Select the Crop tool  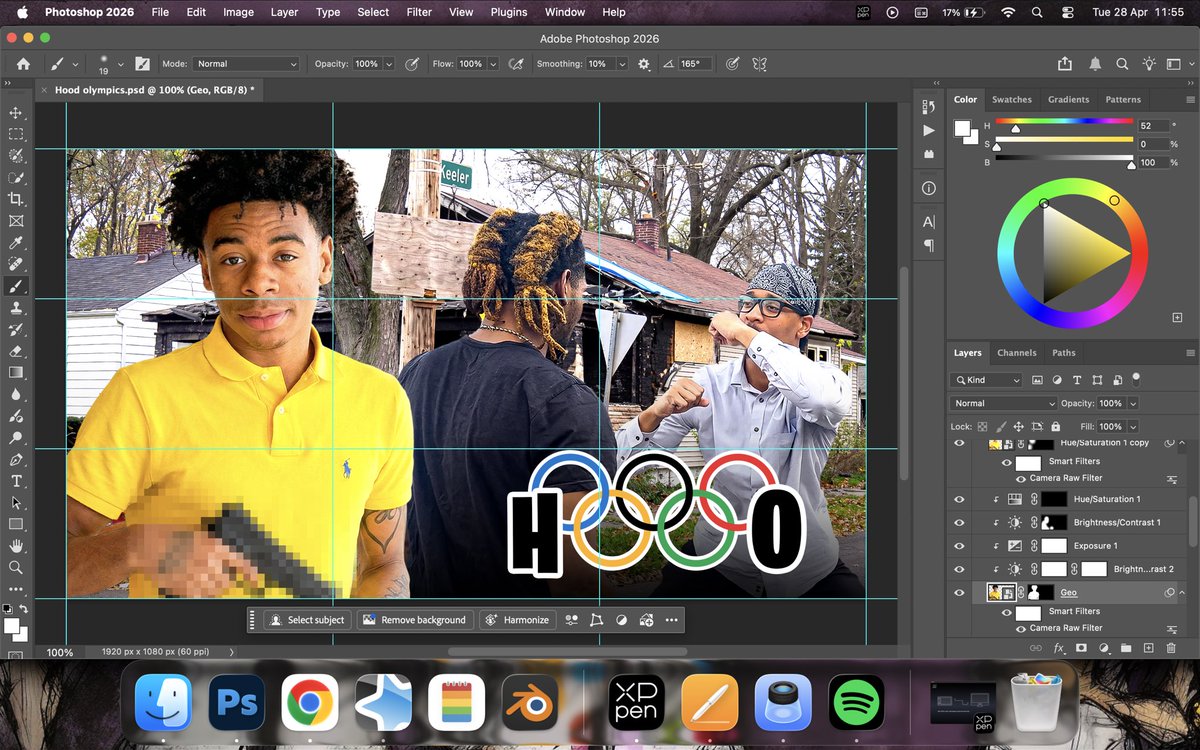[15, 199]
